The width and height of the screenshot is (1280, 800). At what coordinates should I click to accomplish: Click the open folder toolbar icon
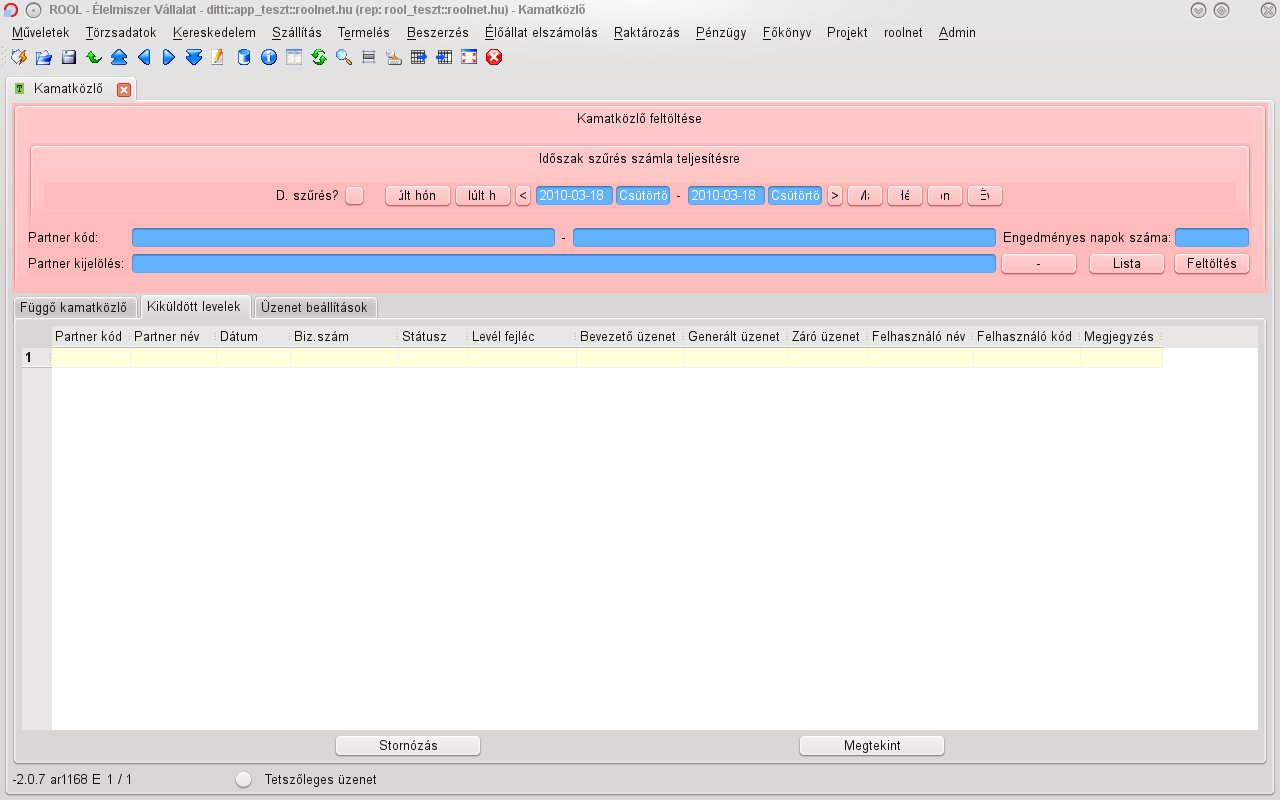[x=44, y=58]
